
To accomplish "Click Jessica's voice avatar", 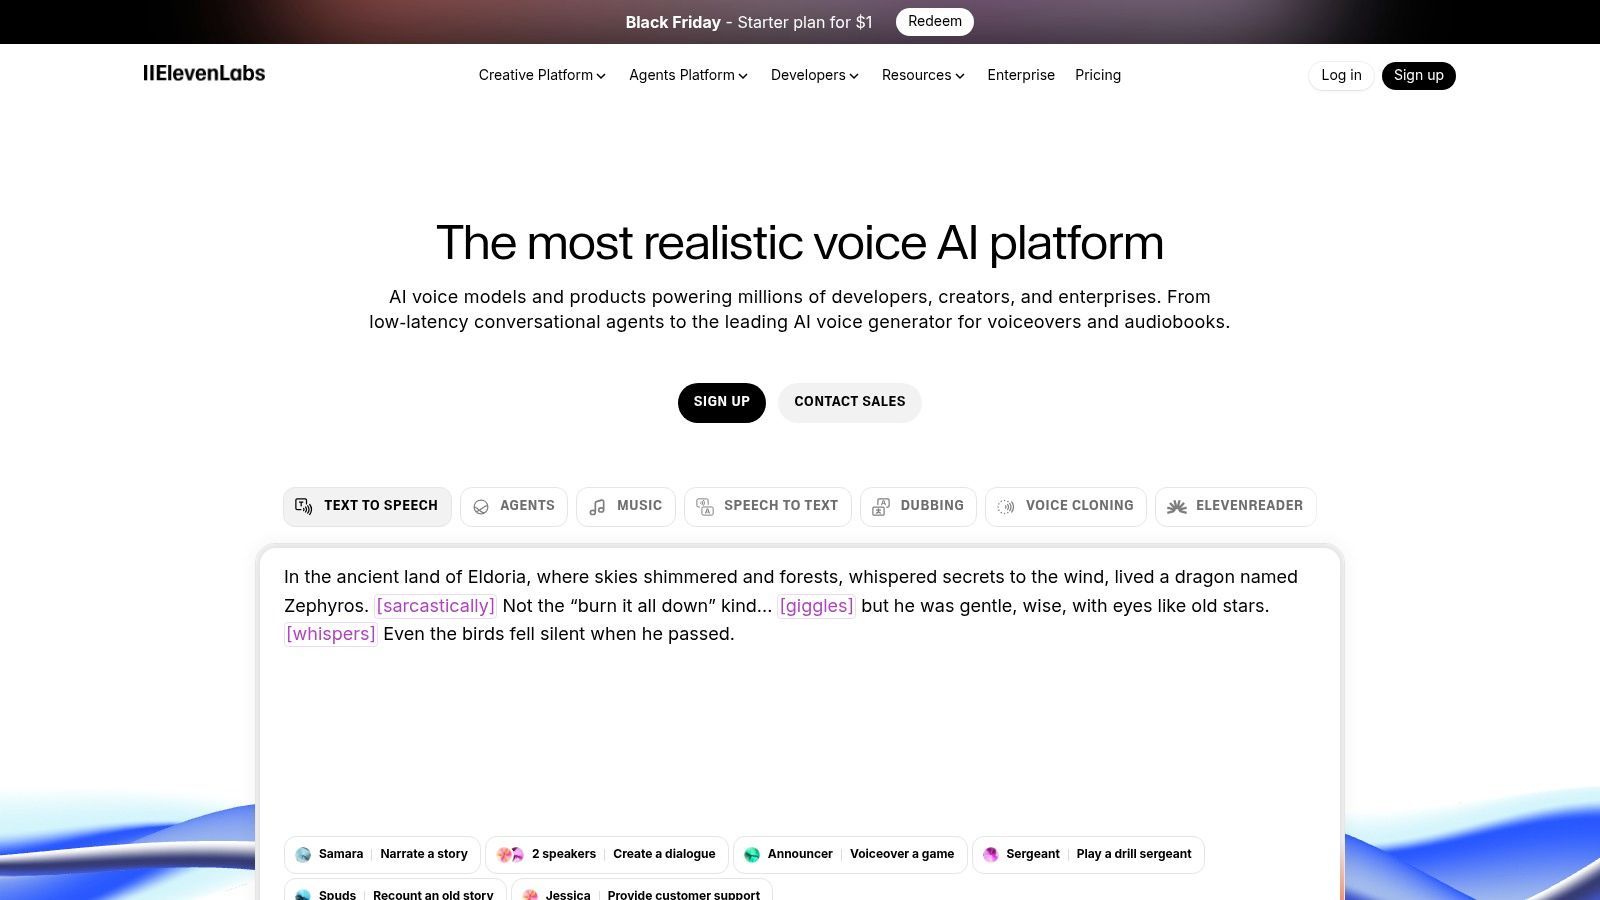I will point(530,893).
